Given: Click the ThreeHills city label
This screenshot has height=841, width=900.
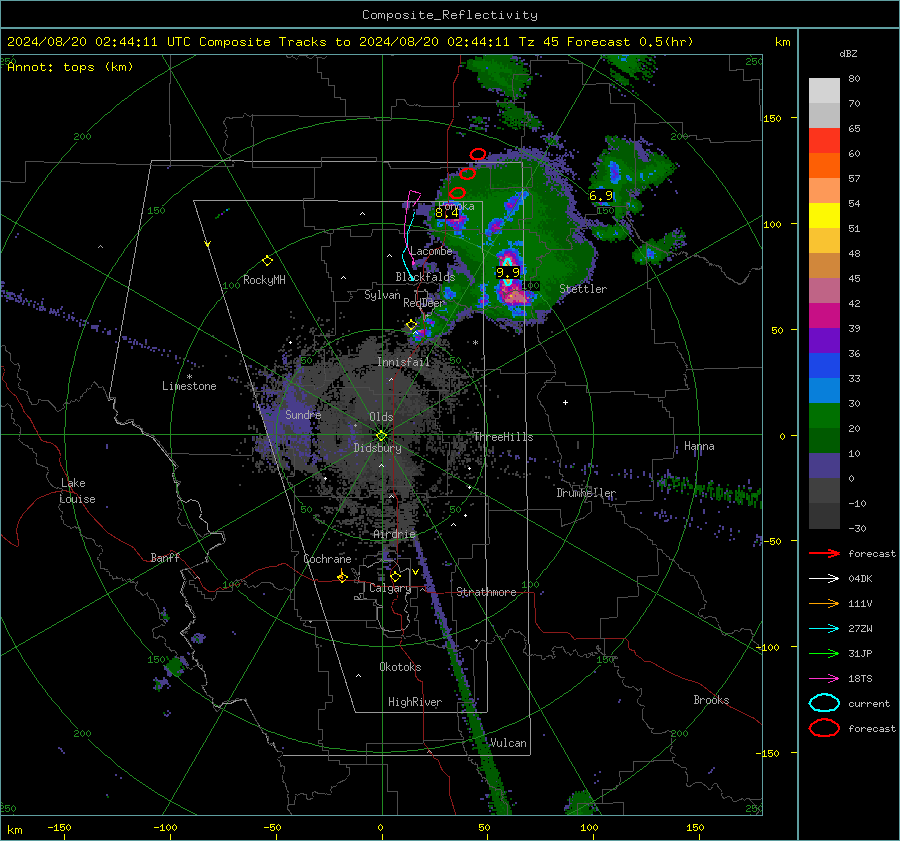Looking at the screenshot, I should click(x=503, y=437).
